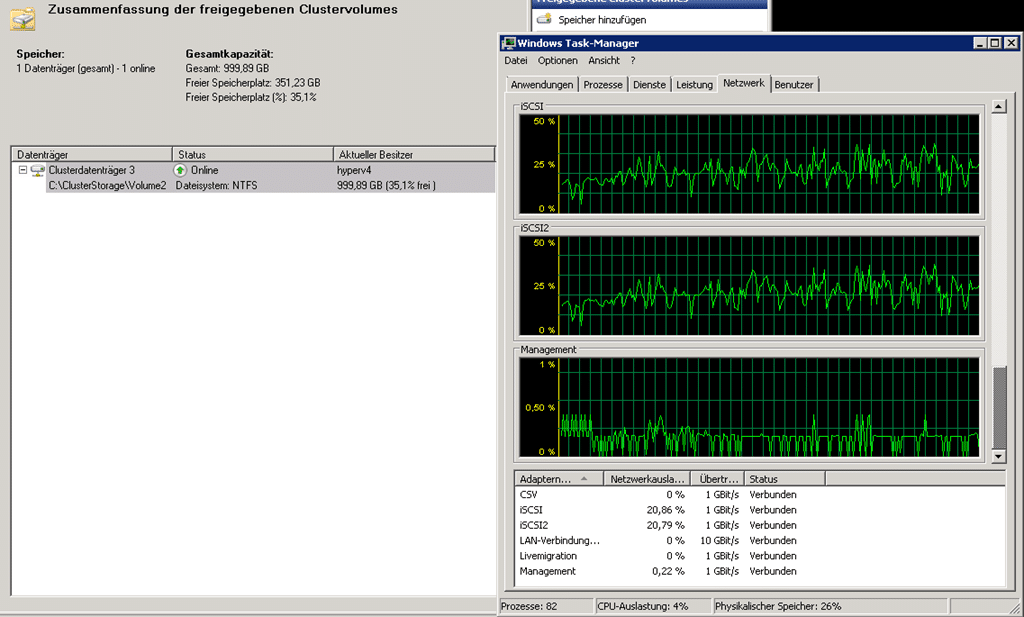Image resolution: width=1024 pixels, height=617 pixels.
Task: Click the iSCSI2 network usage graph
Action: pyautogui.click(x=749, y=285)
